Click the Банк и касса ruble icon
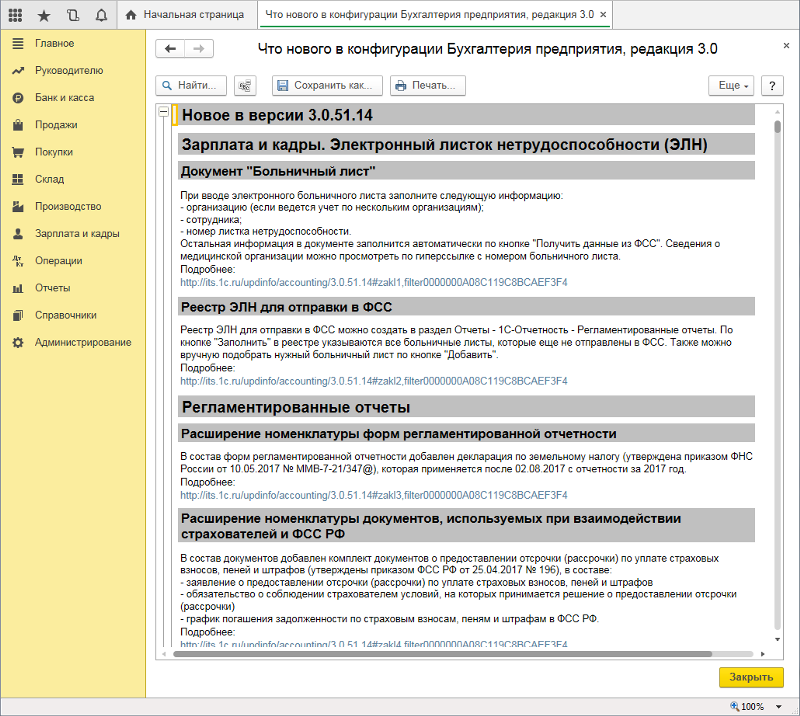This screenshot has height=716, width=800. click(x=18, y=98)
